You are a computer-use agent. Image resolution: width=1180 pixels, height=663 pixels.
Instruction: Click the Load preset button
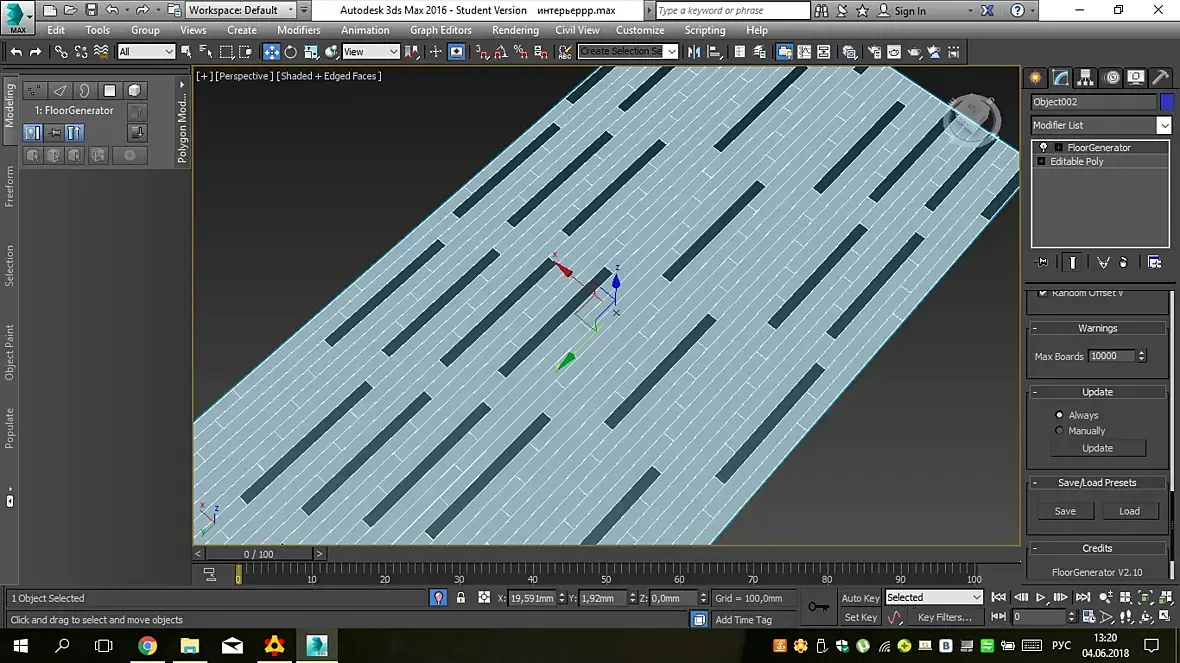point(1129,511)
